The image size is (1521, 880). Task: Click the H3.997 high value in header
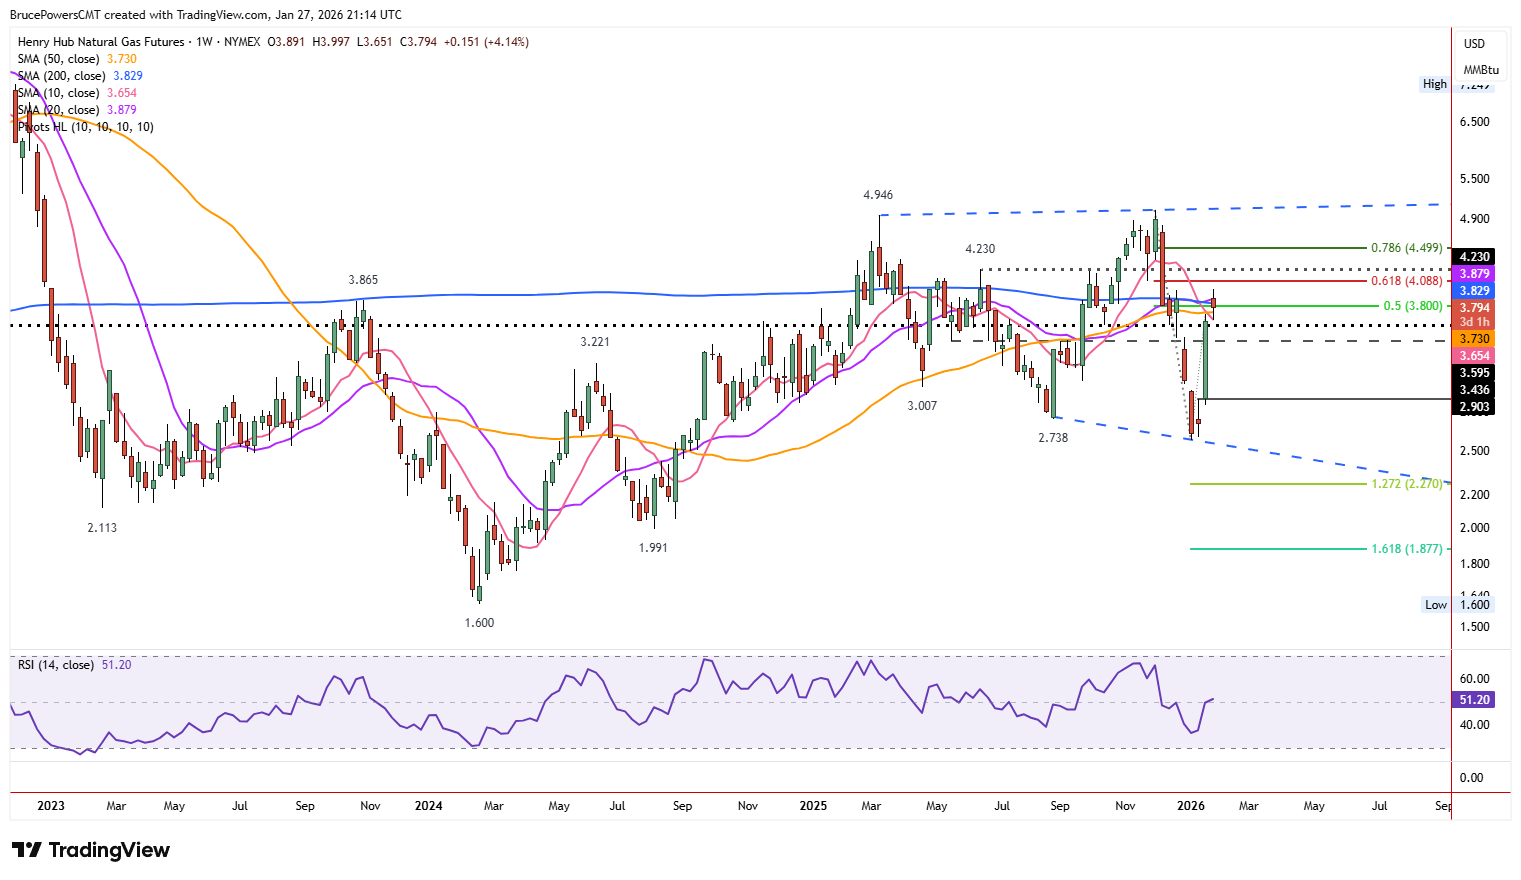click(331, 42)
